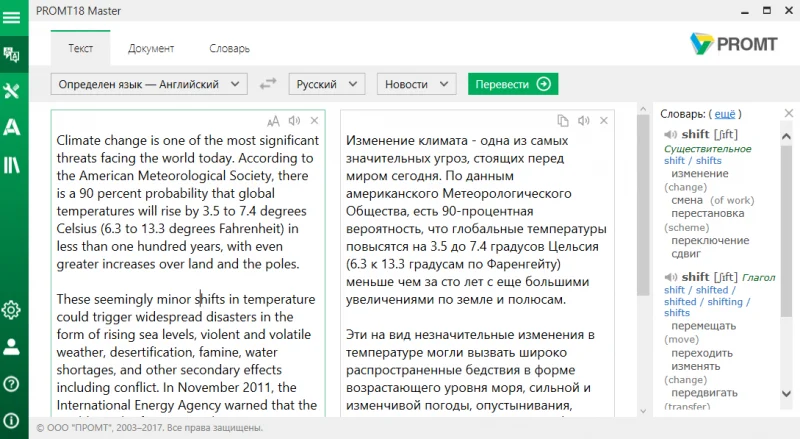Open the tools wrench icon in sidebar
The height and width of the screenshot is (439, 800).
click(11, 91)
